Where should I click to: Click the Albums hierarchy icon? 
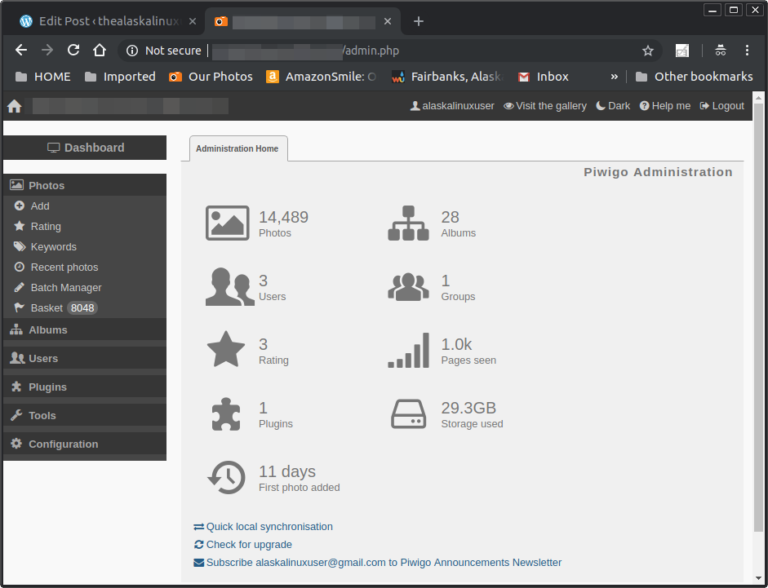(x=408, y=223)
